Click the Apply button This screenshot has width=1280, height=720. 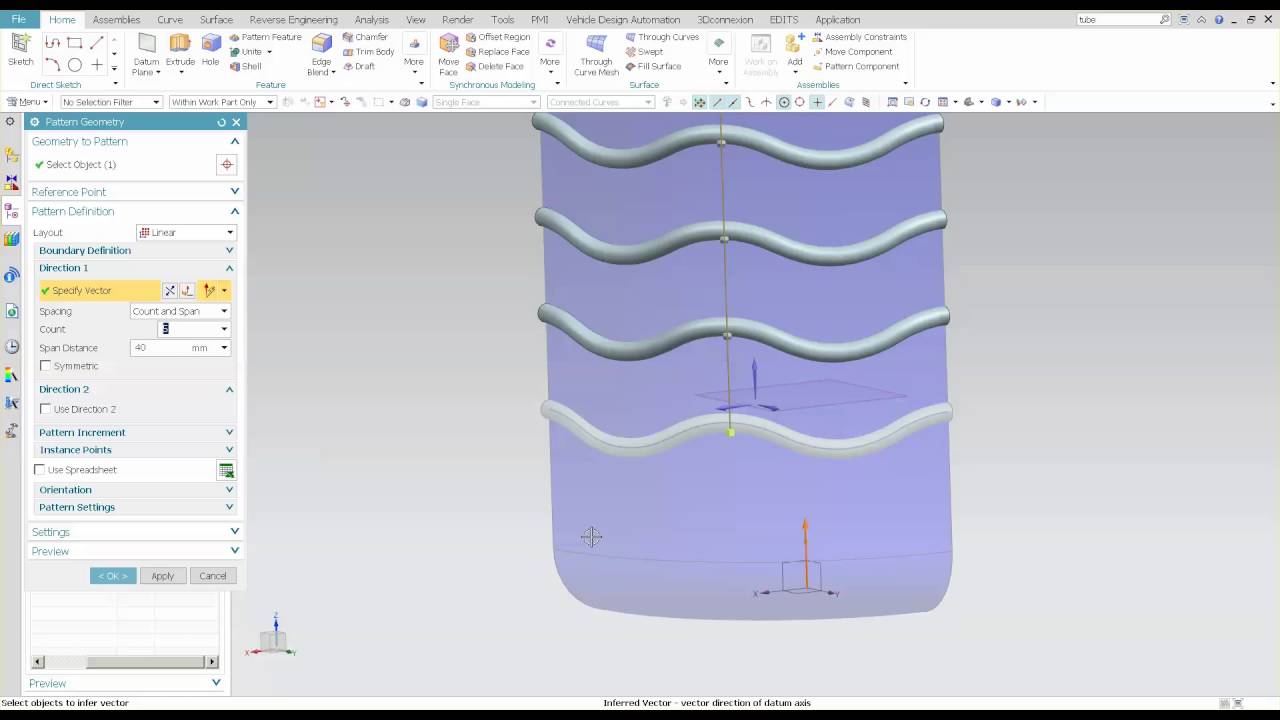(163, 576)
